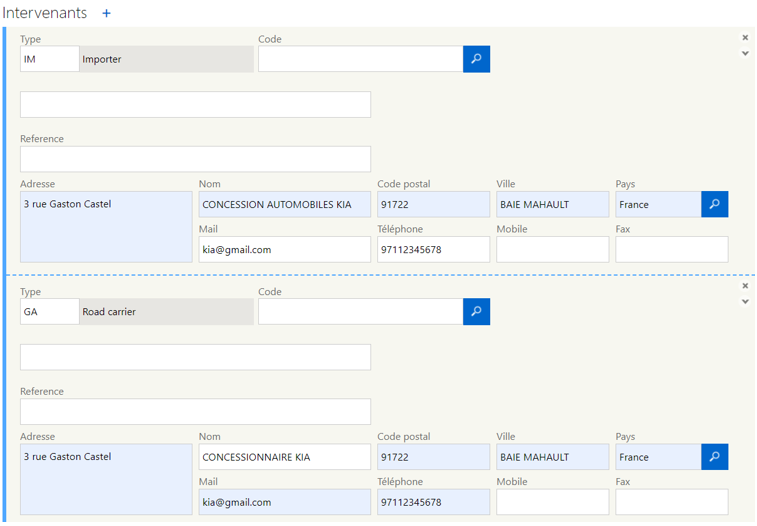Edit the name CONCESSION AUTOMOBILES KIA
This screenshot has width=757, height=526.
(x=284, y=204)
